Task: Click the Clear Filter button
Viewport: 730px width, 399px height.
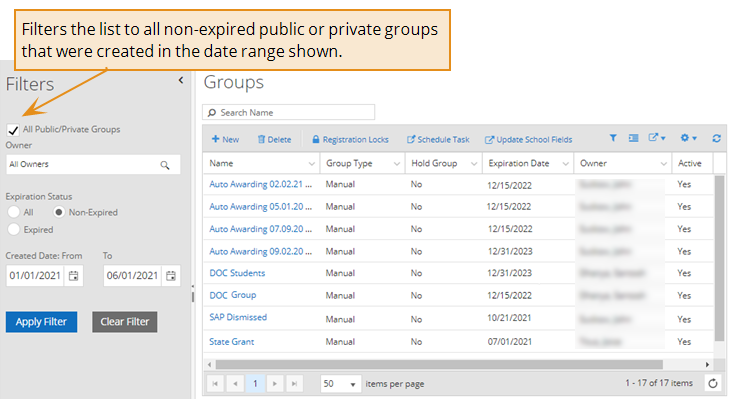Action: click(x=125, y=322)
